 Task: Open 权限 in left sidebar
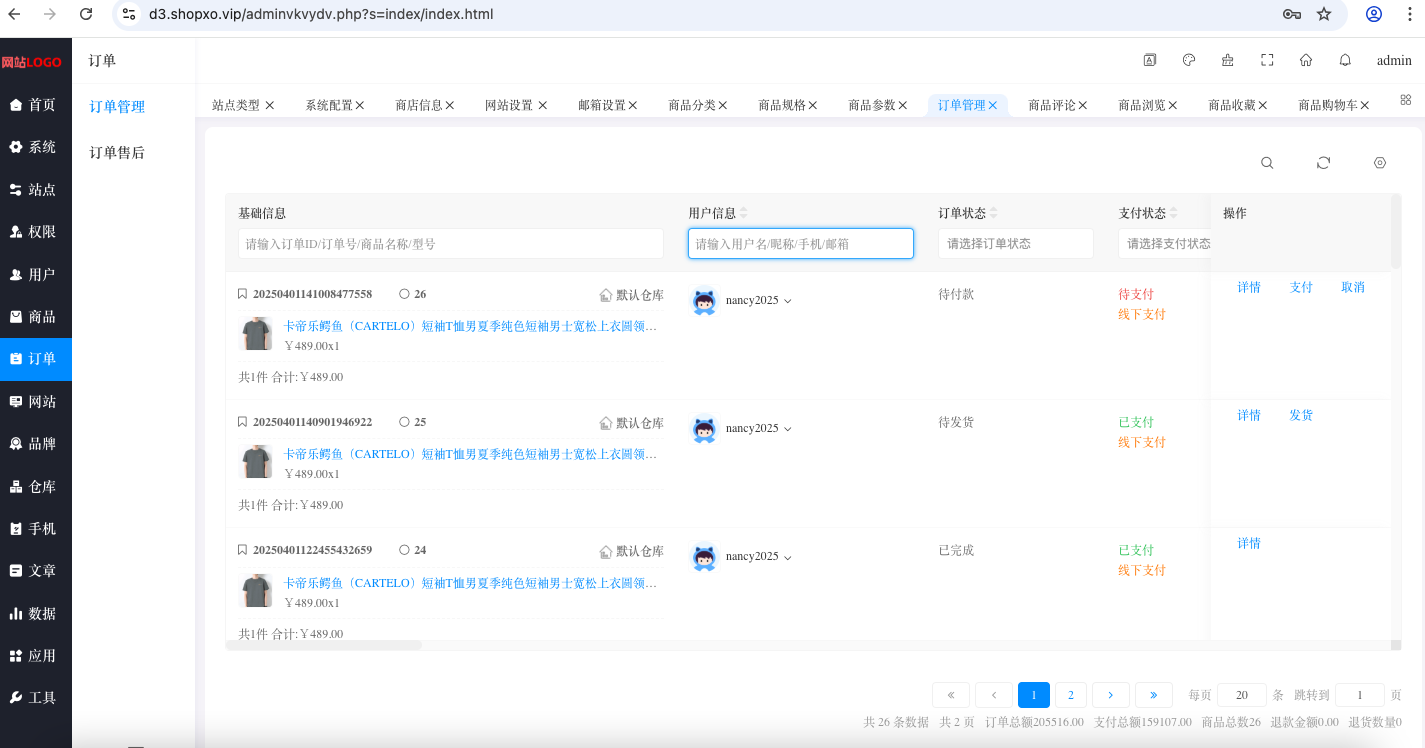pos(35,231)
